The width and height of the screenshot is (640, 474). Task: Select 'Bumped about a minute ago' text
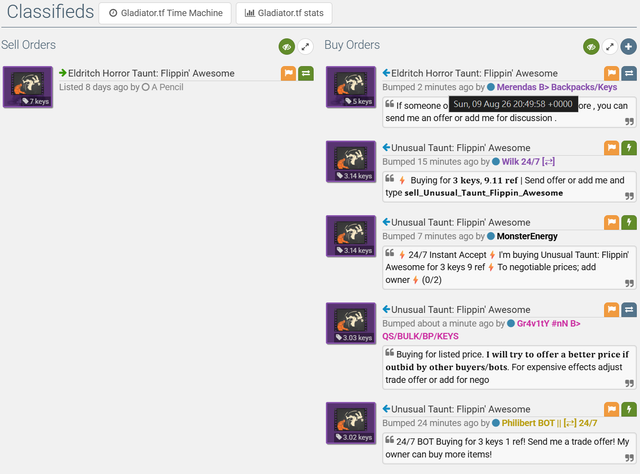[x=438, y=323]
